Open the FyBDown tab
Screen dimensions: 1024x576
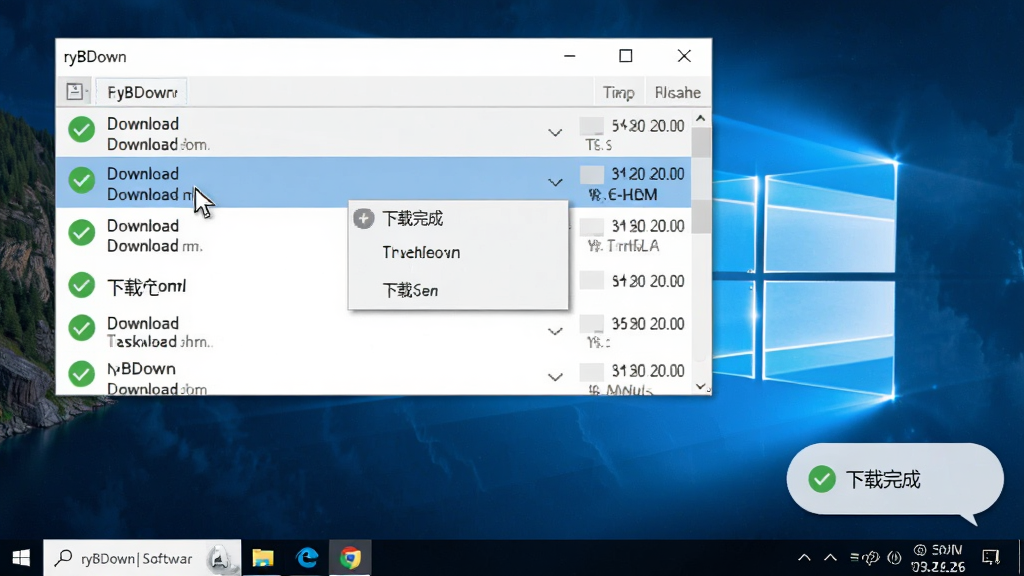(x=142, y=92)
